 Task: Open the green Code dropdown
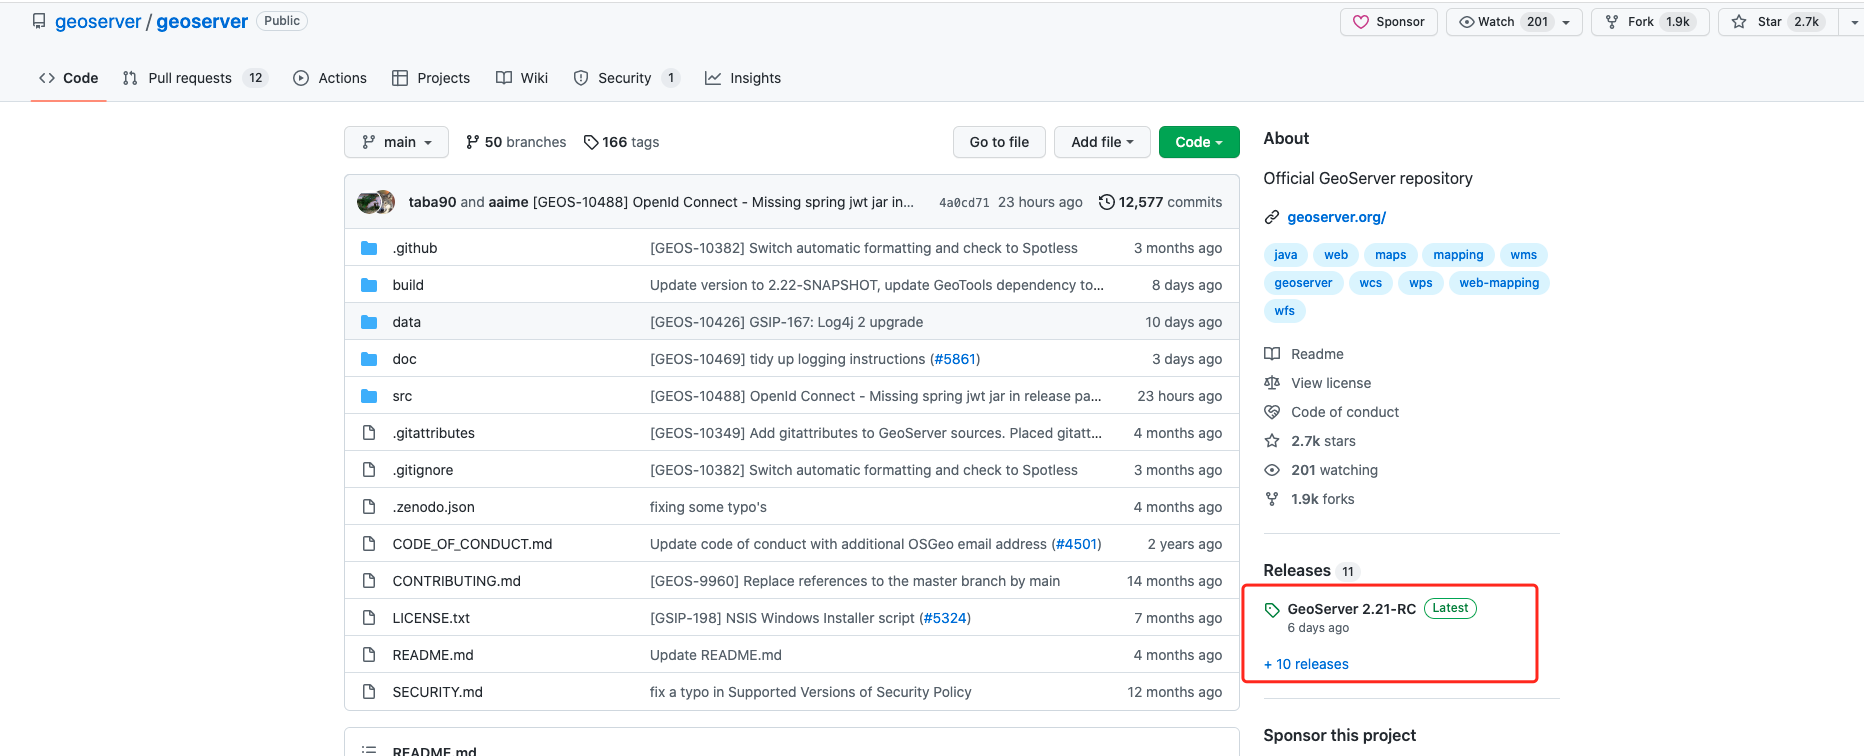(x=1198, y=142)
